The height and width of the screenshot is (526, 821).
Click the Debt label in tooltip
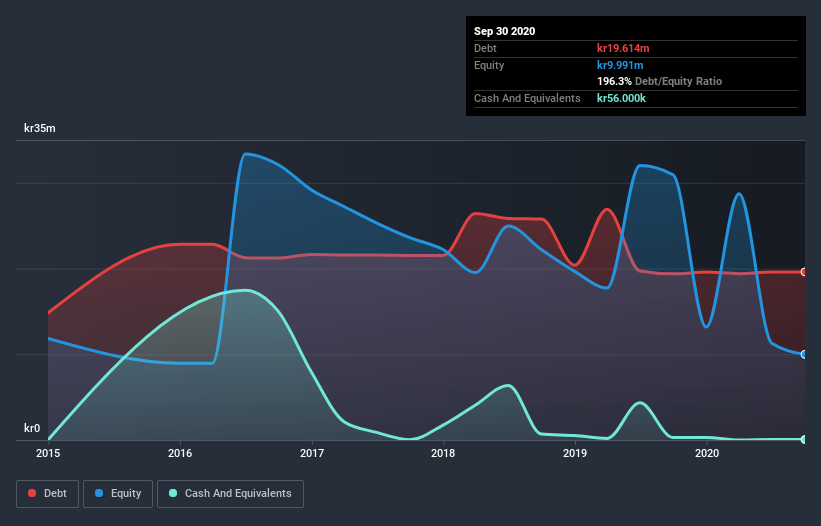(485, 48)
